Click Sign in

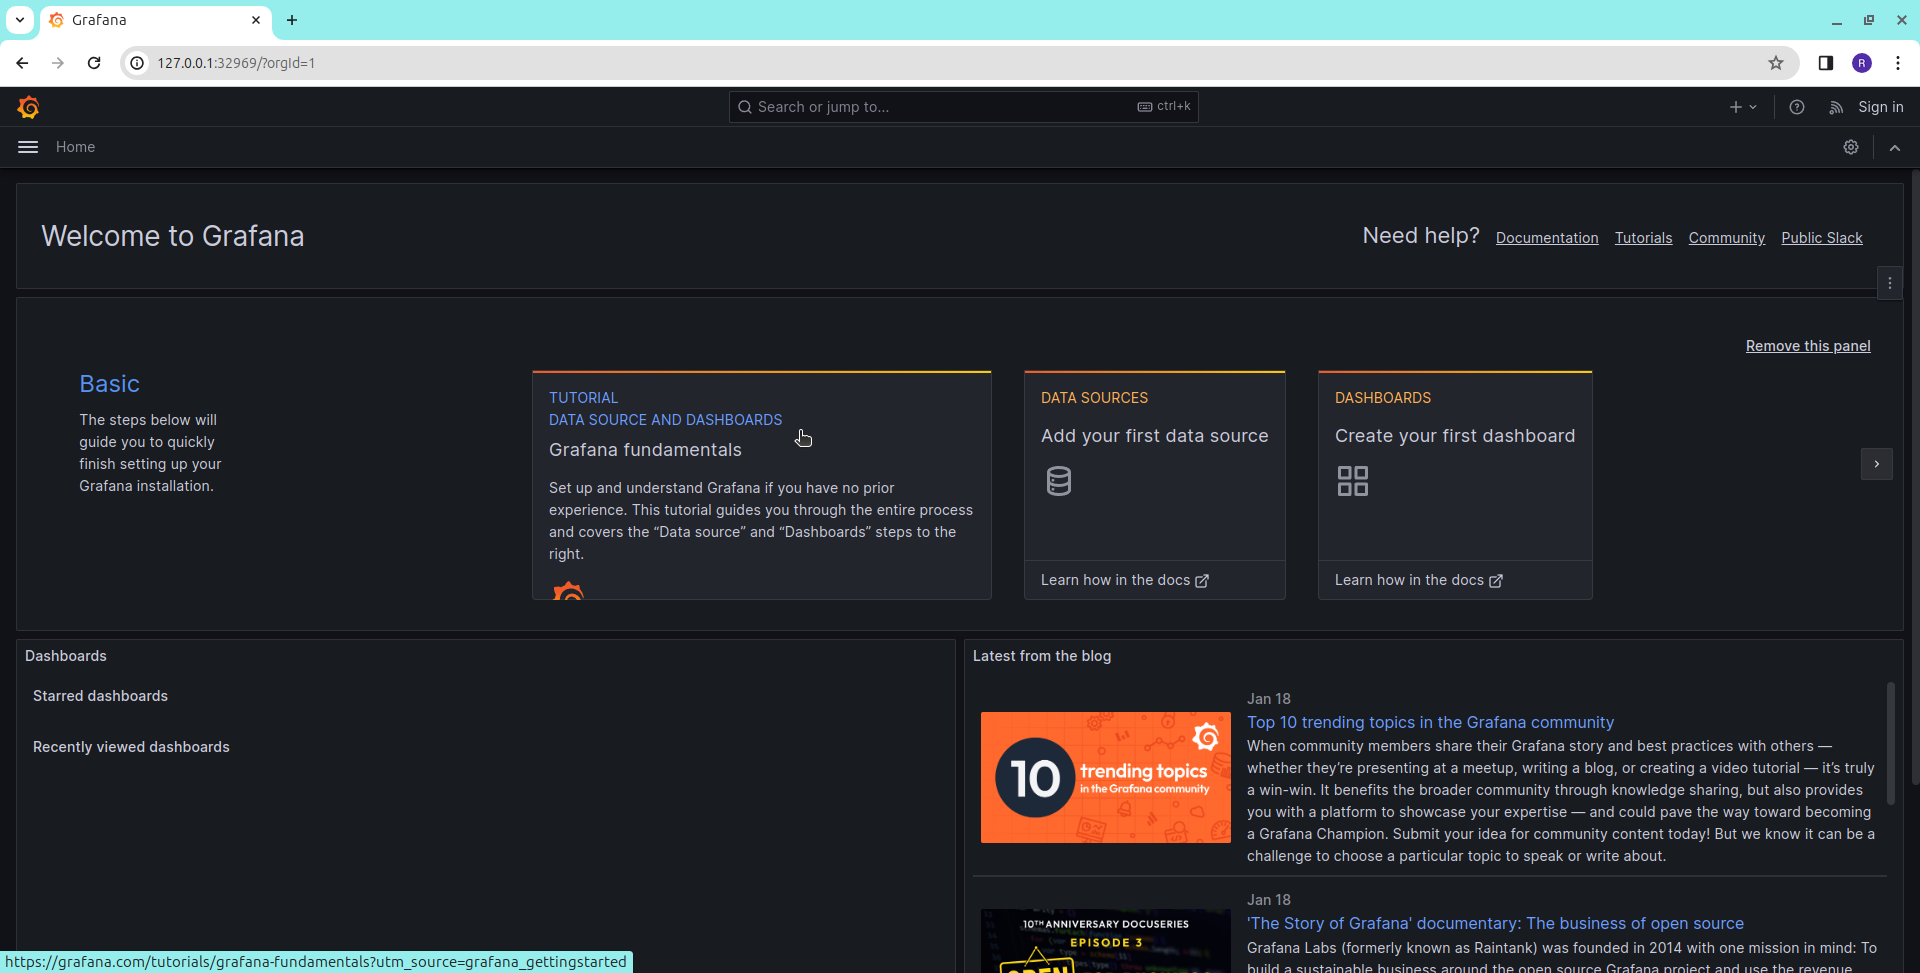[1881, 107]
